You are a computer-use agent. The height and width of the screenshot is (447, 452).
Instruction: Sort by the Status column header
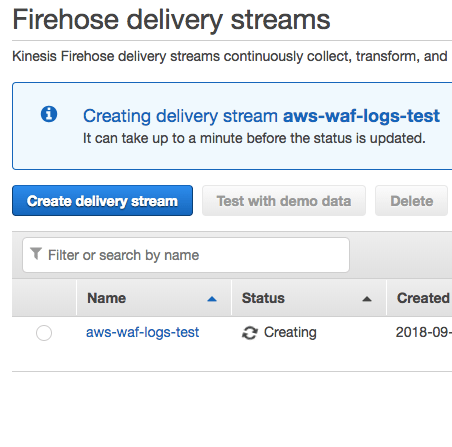pos(309,298)
